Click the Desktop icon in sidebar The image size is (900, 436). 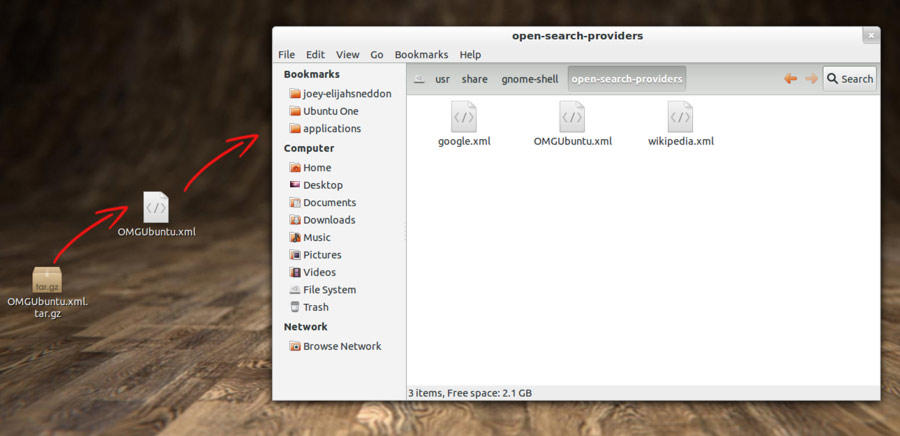pyautogui.click(x=295, y=185)
